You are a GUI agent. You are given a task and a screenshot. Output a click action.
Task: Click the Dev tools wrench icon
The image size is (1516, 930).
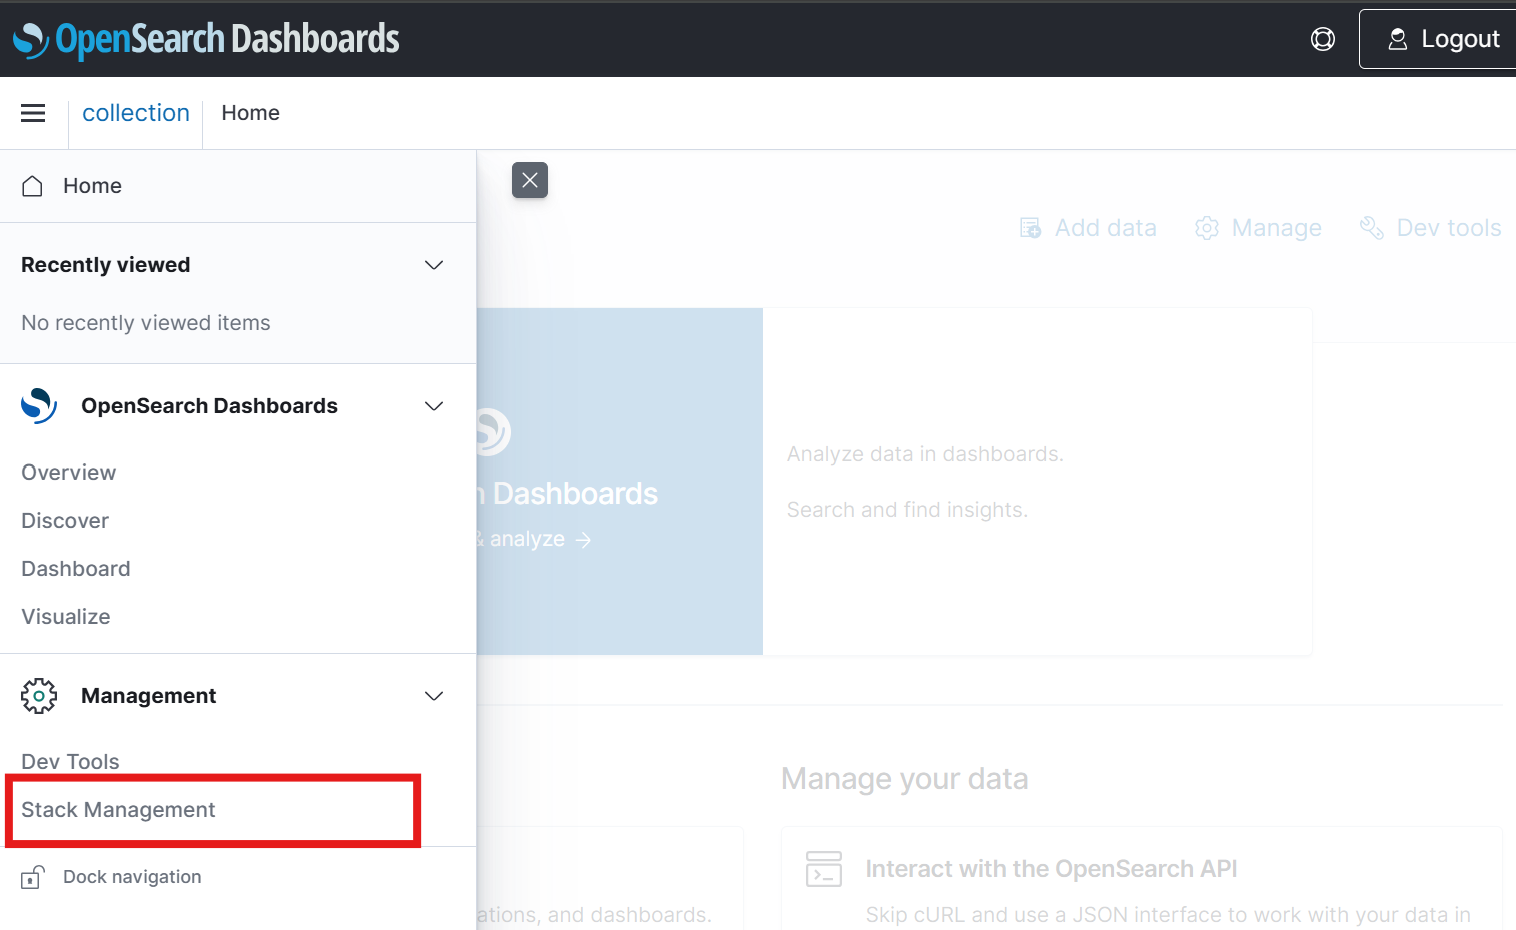(1371, 228)
